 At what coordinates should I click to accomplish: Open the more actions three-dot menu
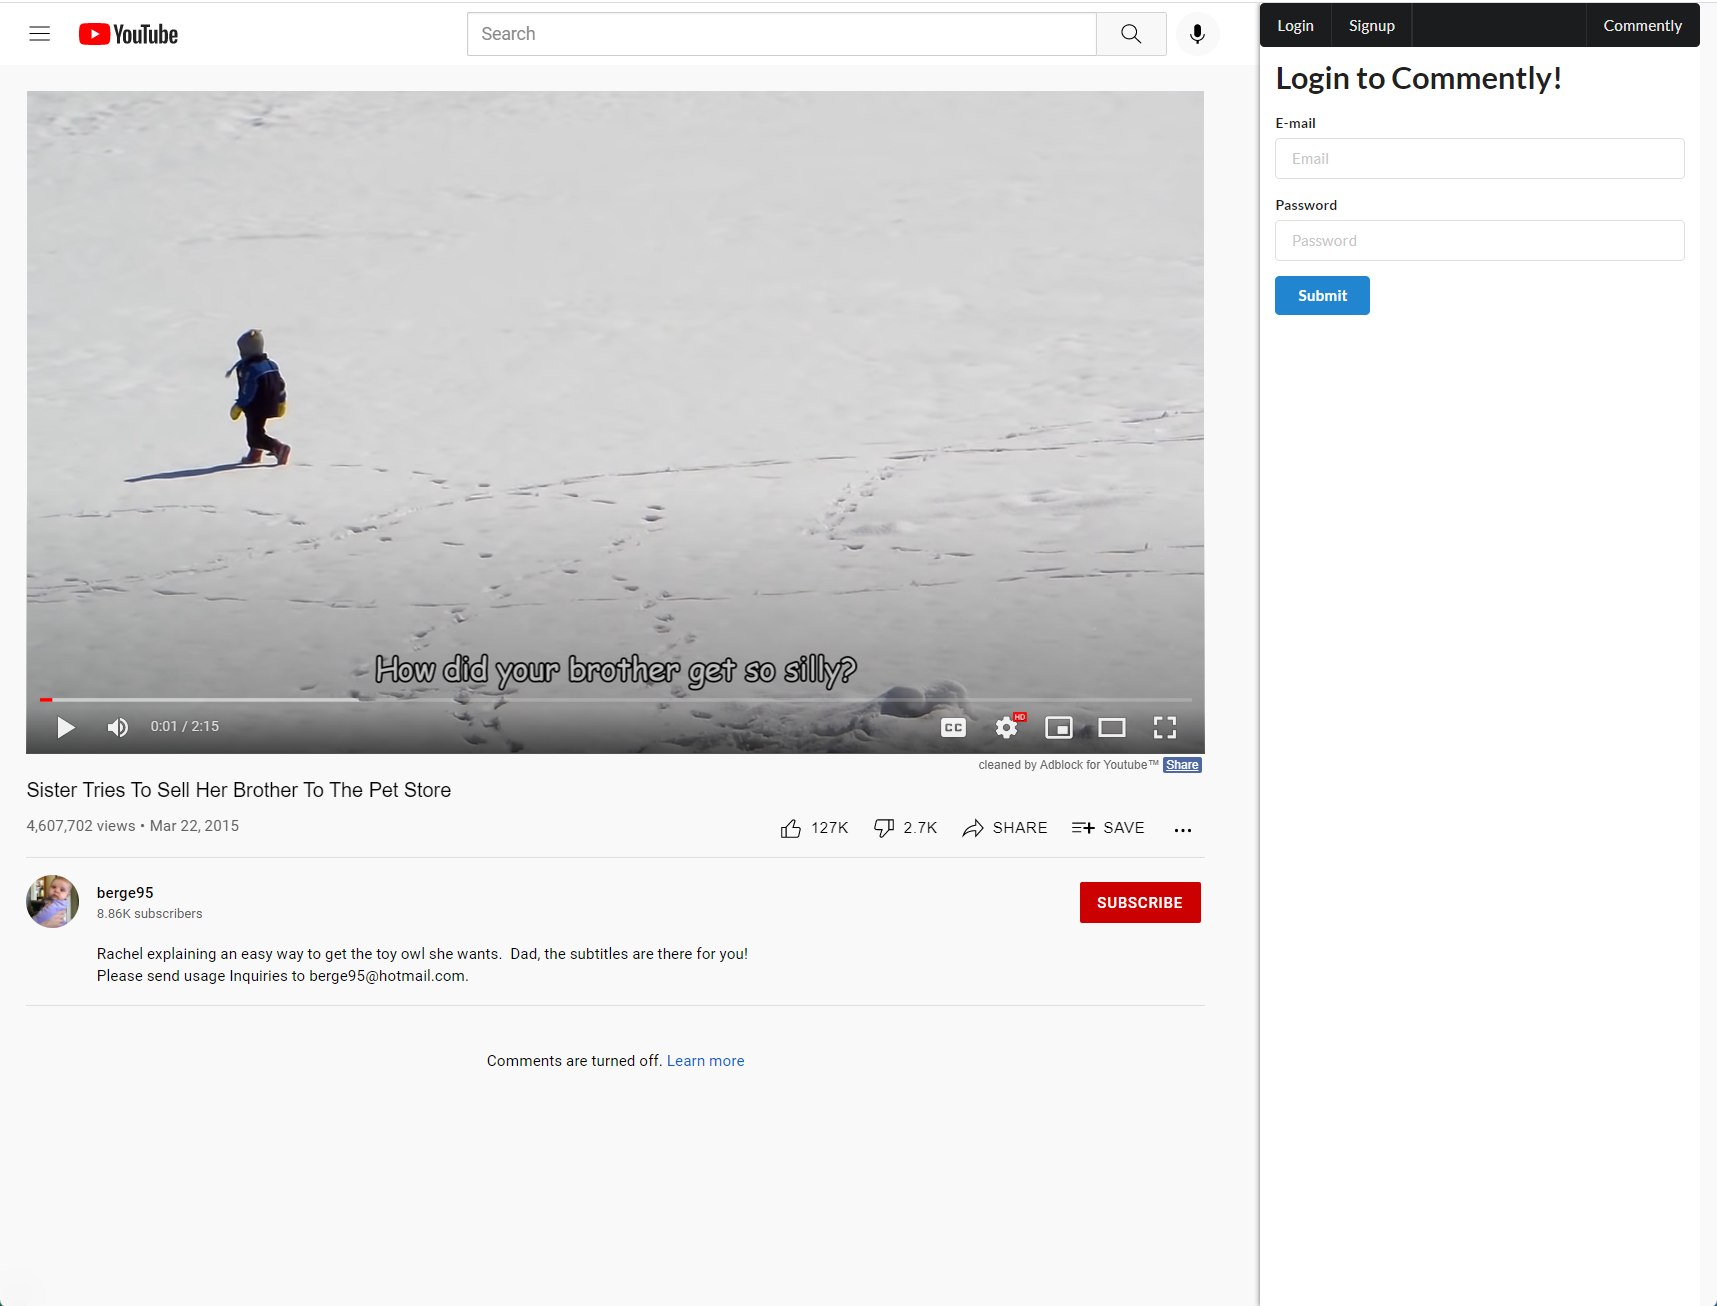tap(1183, 829)
